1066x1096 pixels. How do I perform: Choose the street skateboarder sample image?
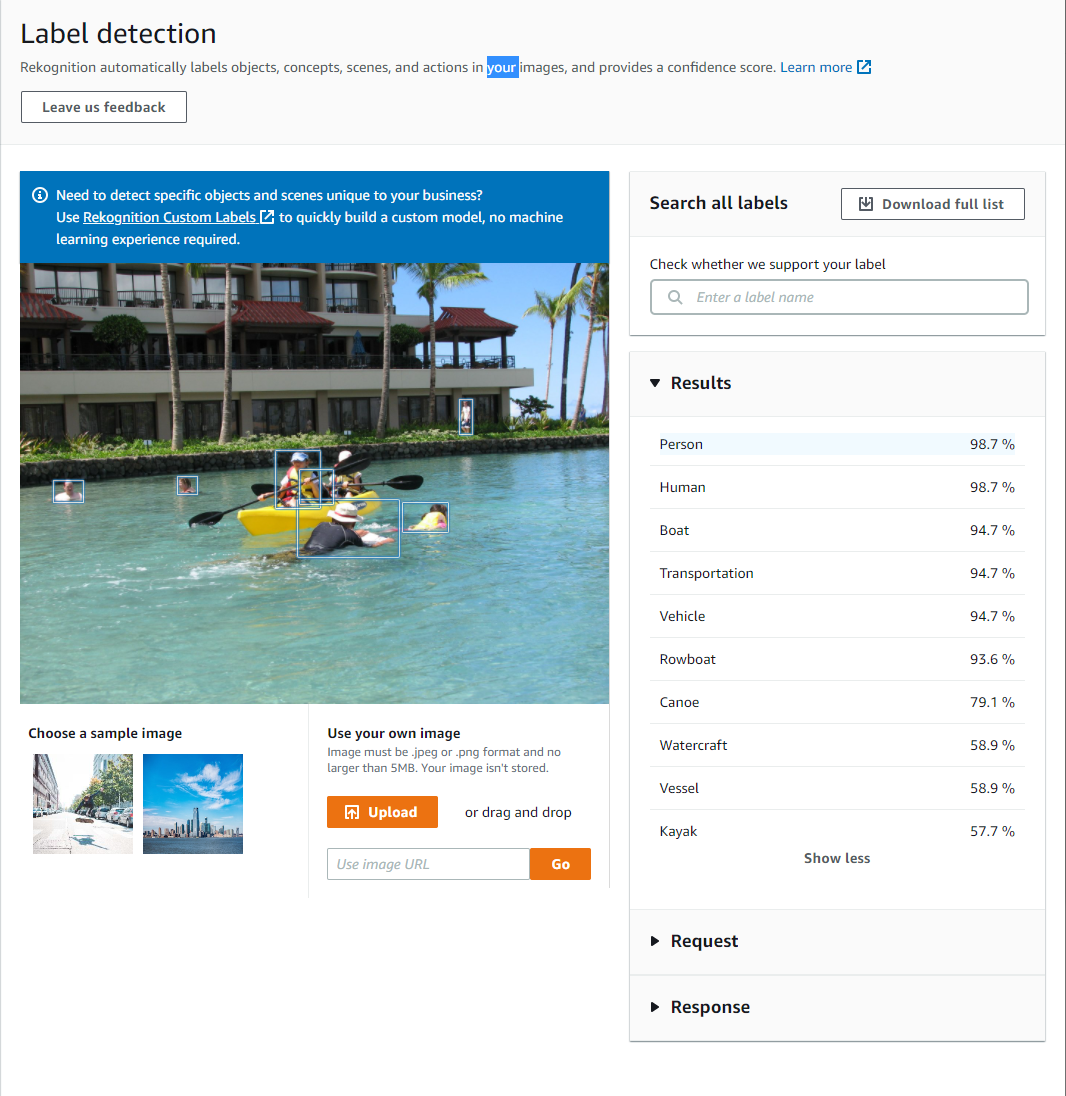82,804
